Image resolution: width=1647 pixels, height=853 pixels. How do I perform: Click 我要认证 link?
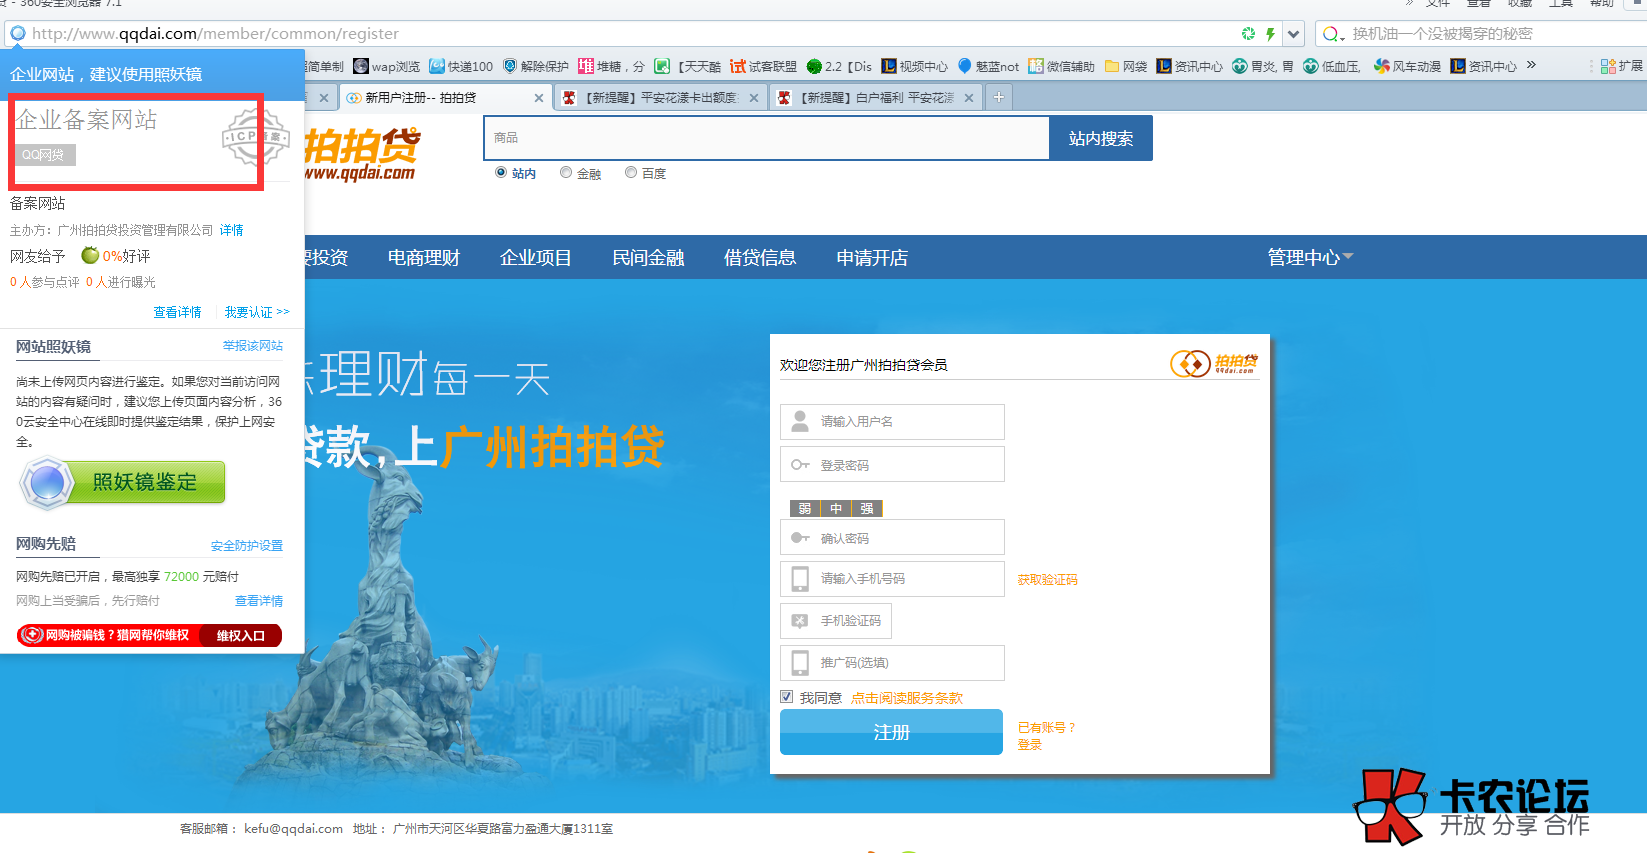point(257,312)
